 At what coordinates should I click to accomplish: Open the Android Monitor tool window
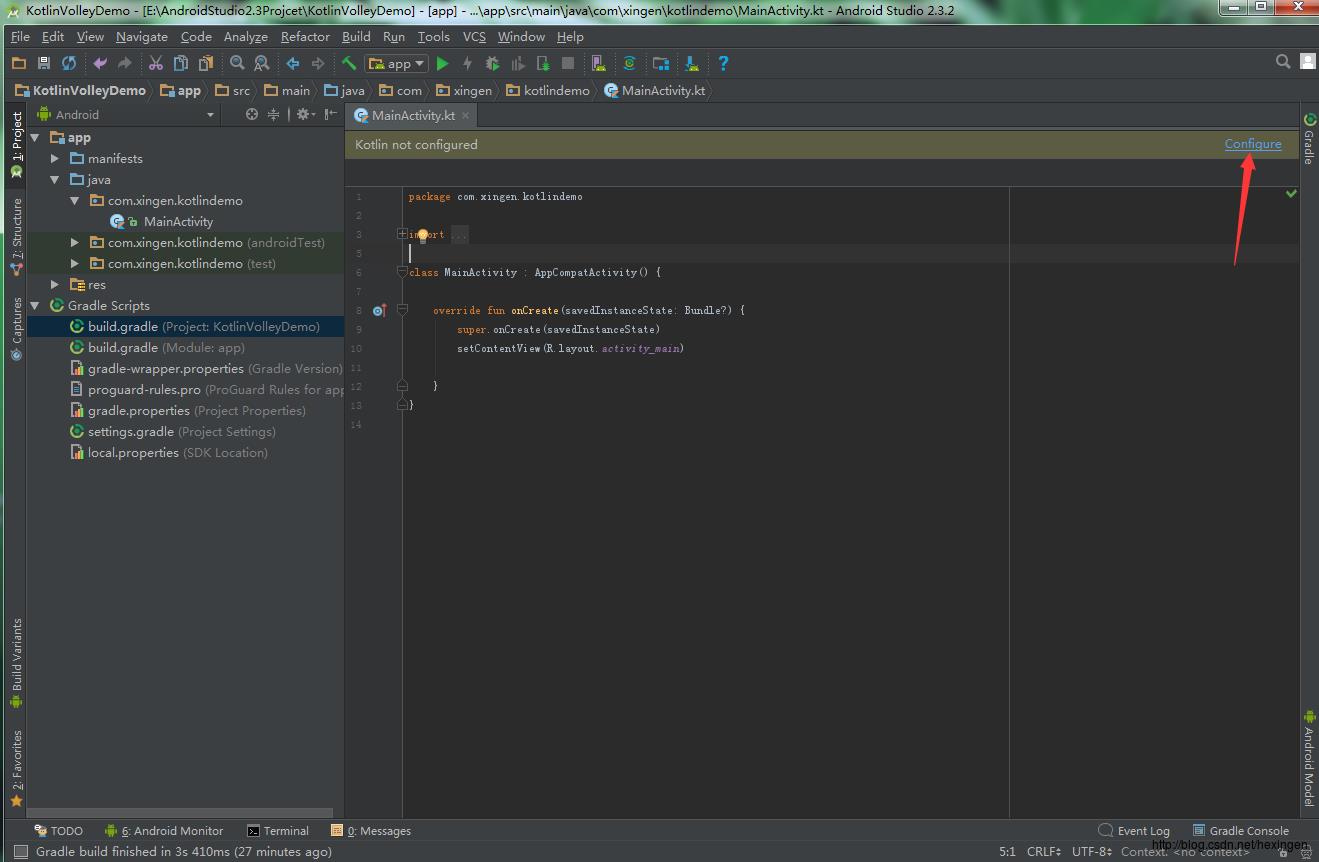pos(164,831)
